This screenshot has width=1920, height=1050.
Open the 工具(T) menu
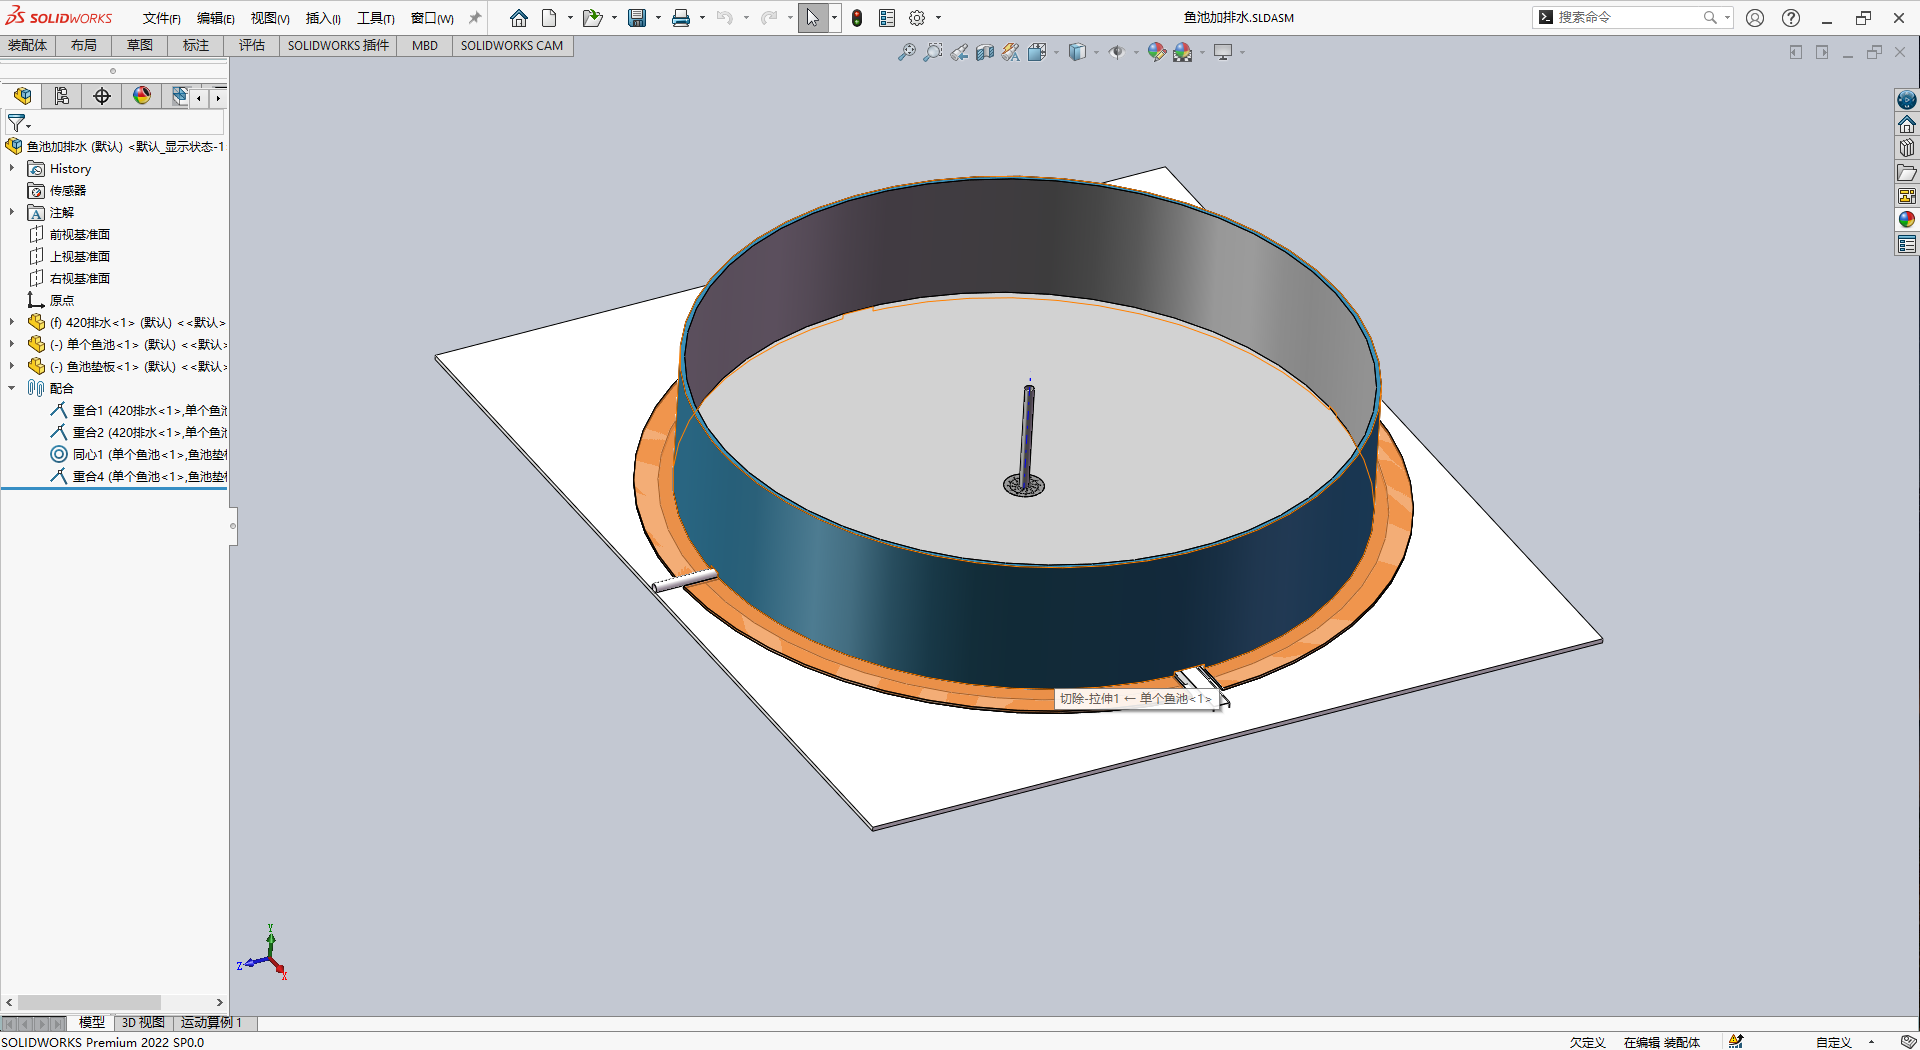(x=376, y=18)
